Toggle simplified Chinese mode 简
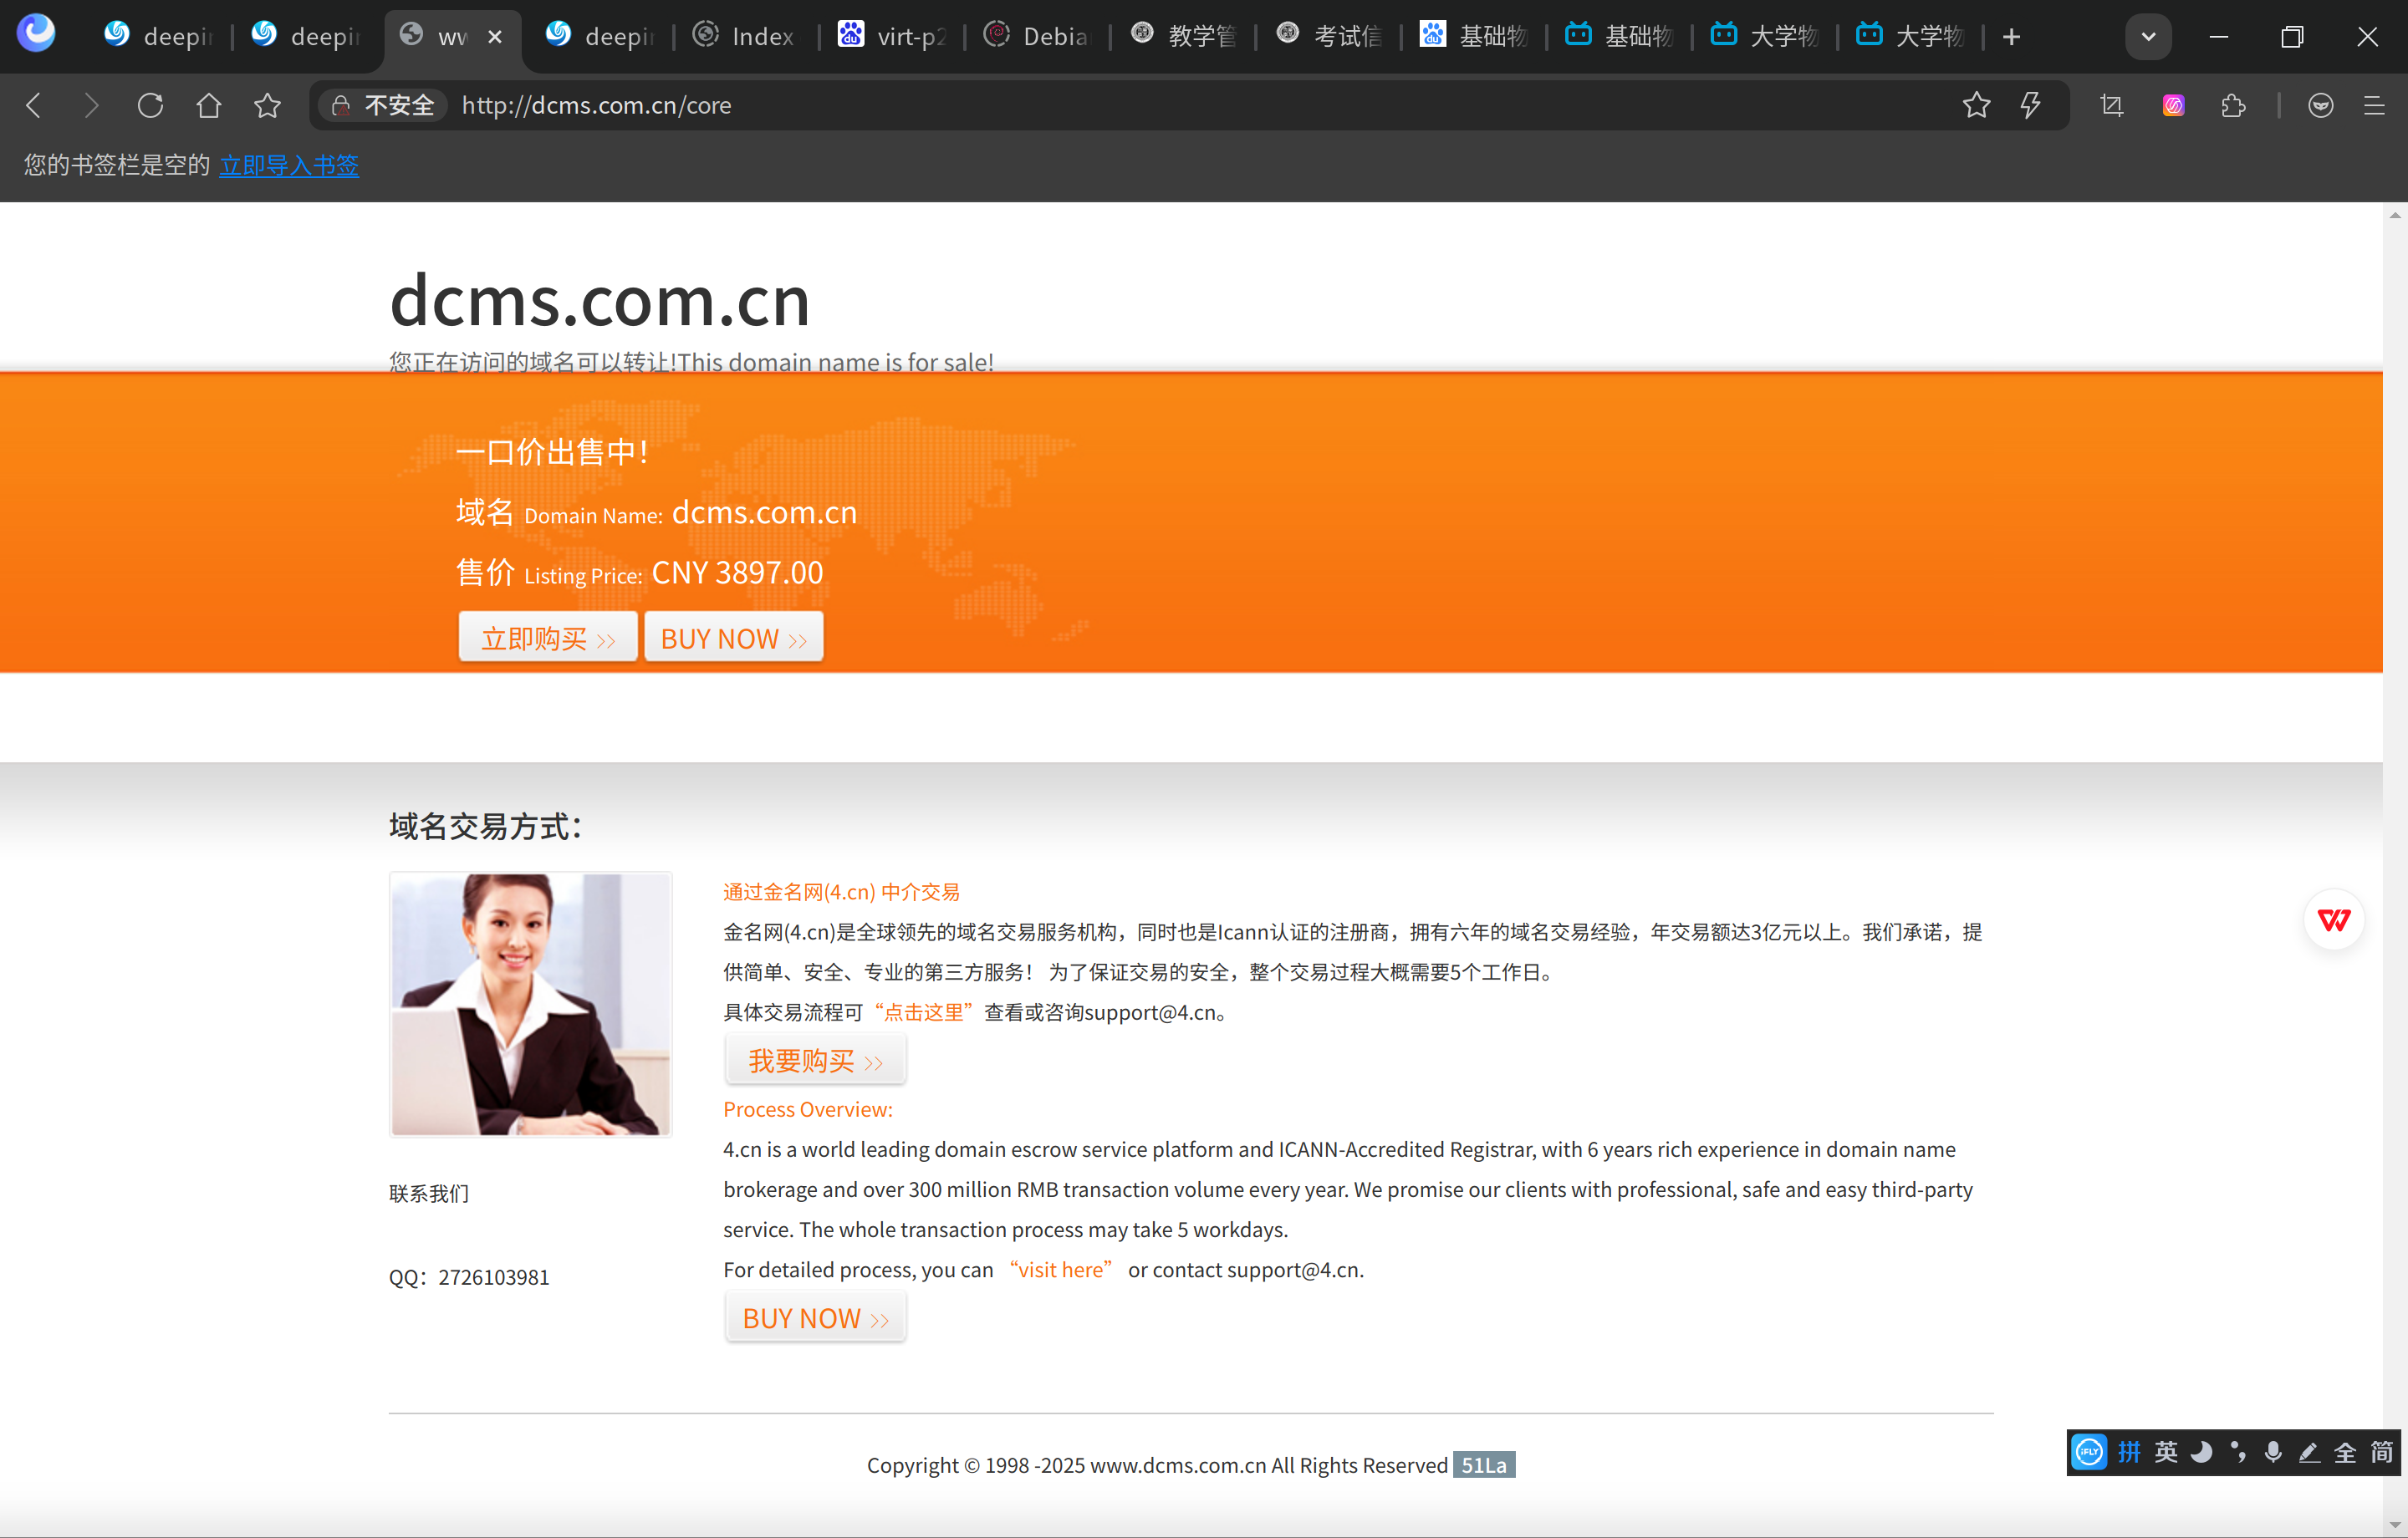The height and width of the screenshot is (1538, 2408). pos(2381,1452)
